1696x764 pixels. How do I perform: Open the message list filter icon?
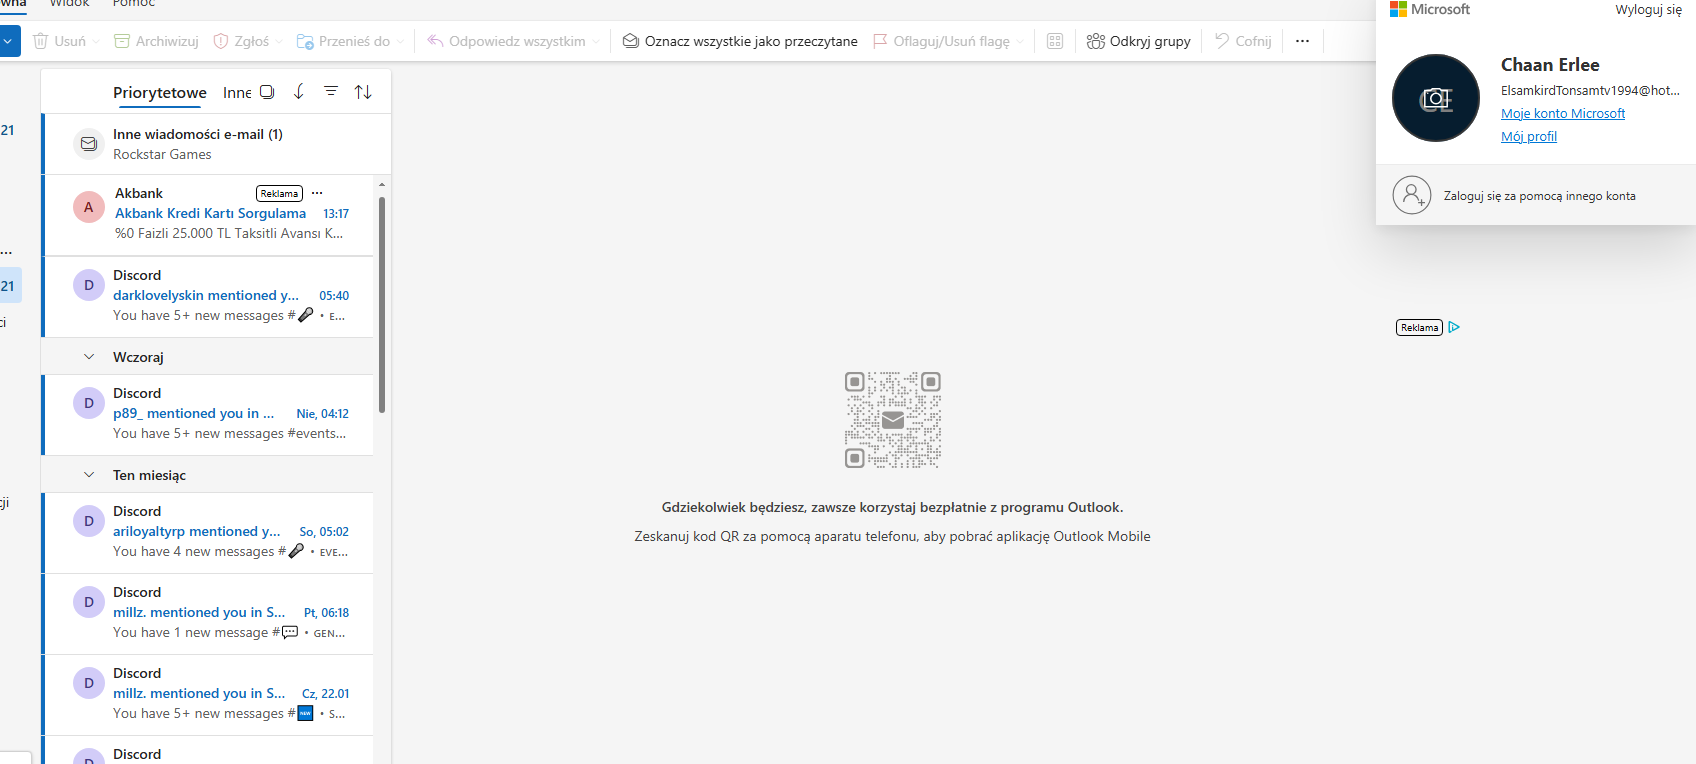click(x=331, y=91)
